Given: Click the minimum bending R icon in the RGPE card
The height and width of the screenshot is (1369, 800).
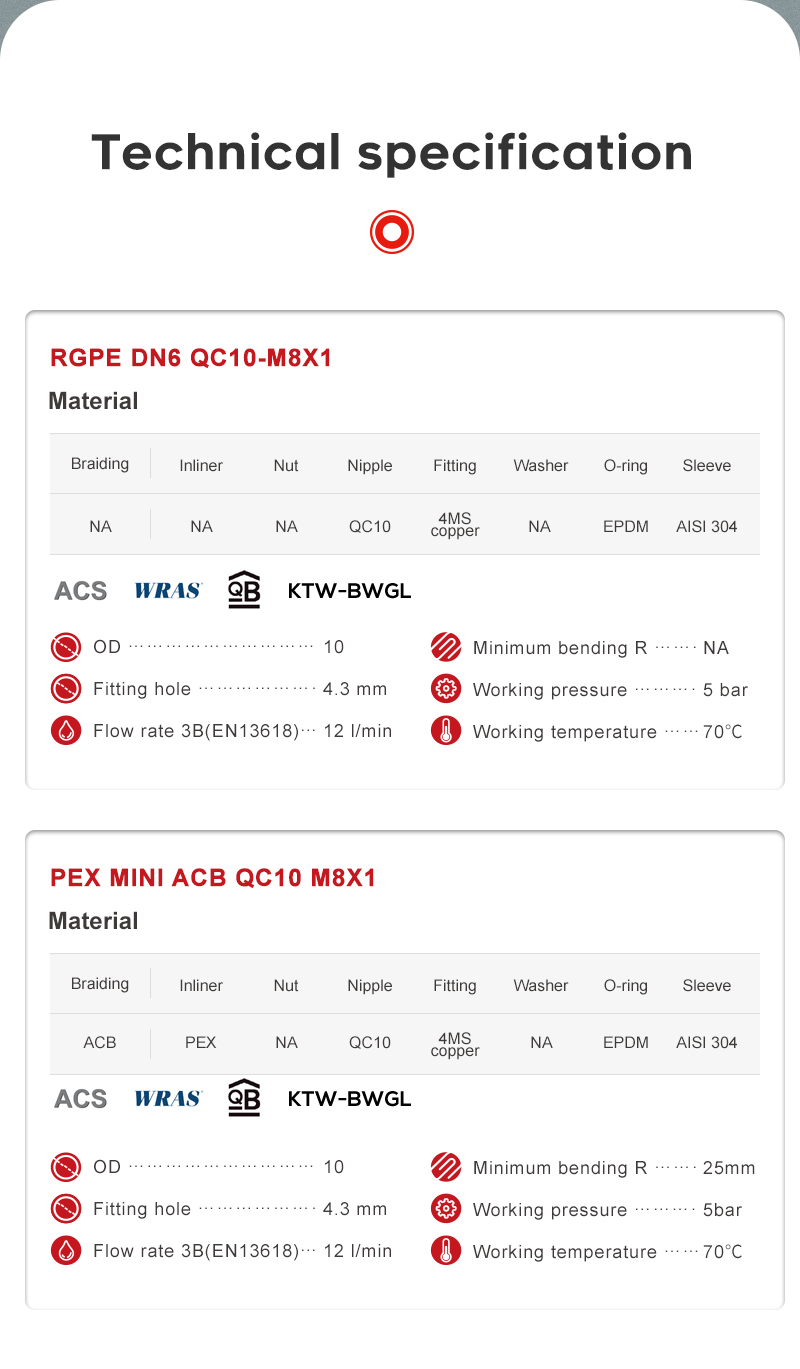Looking at the screenshot, I should pos(446,647).
